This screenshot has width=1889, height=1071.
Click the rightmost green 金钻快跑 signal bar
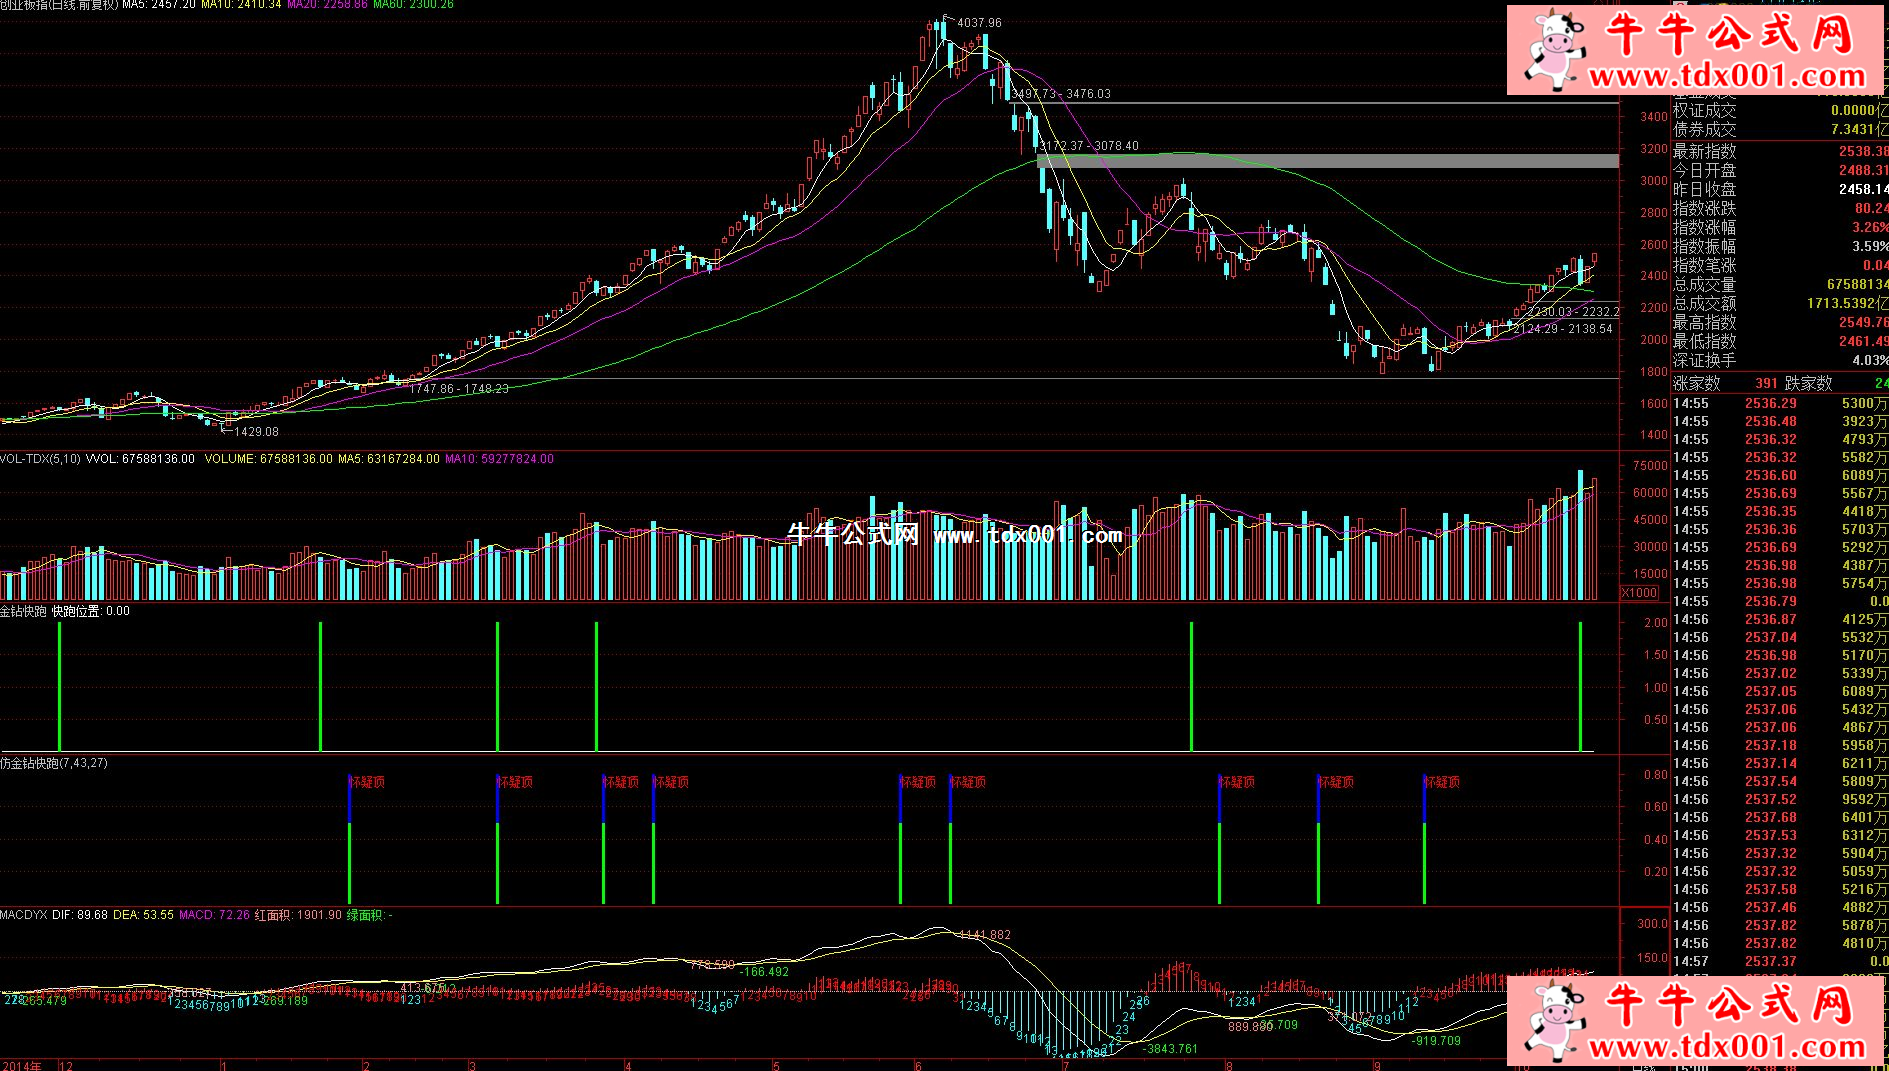[1580, 686]
